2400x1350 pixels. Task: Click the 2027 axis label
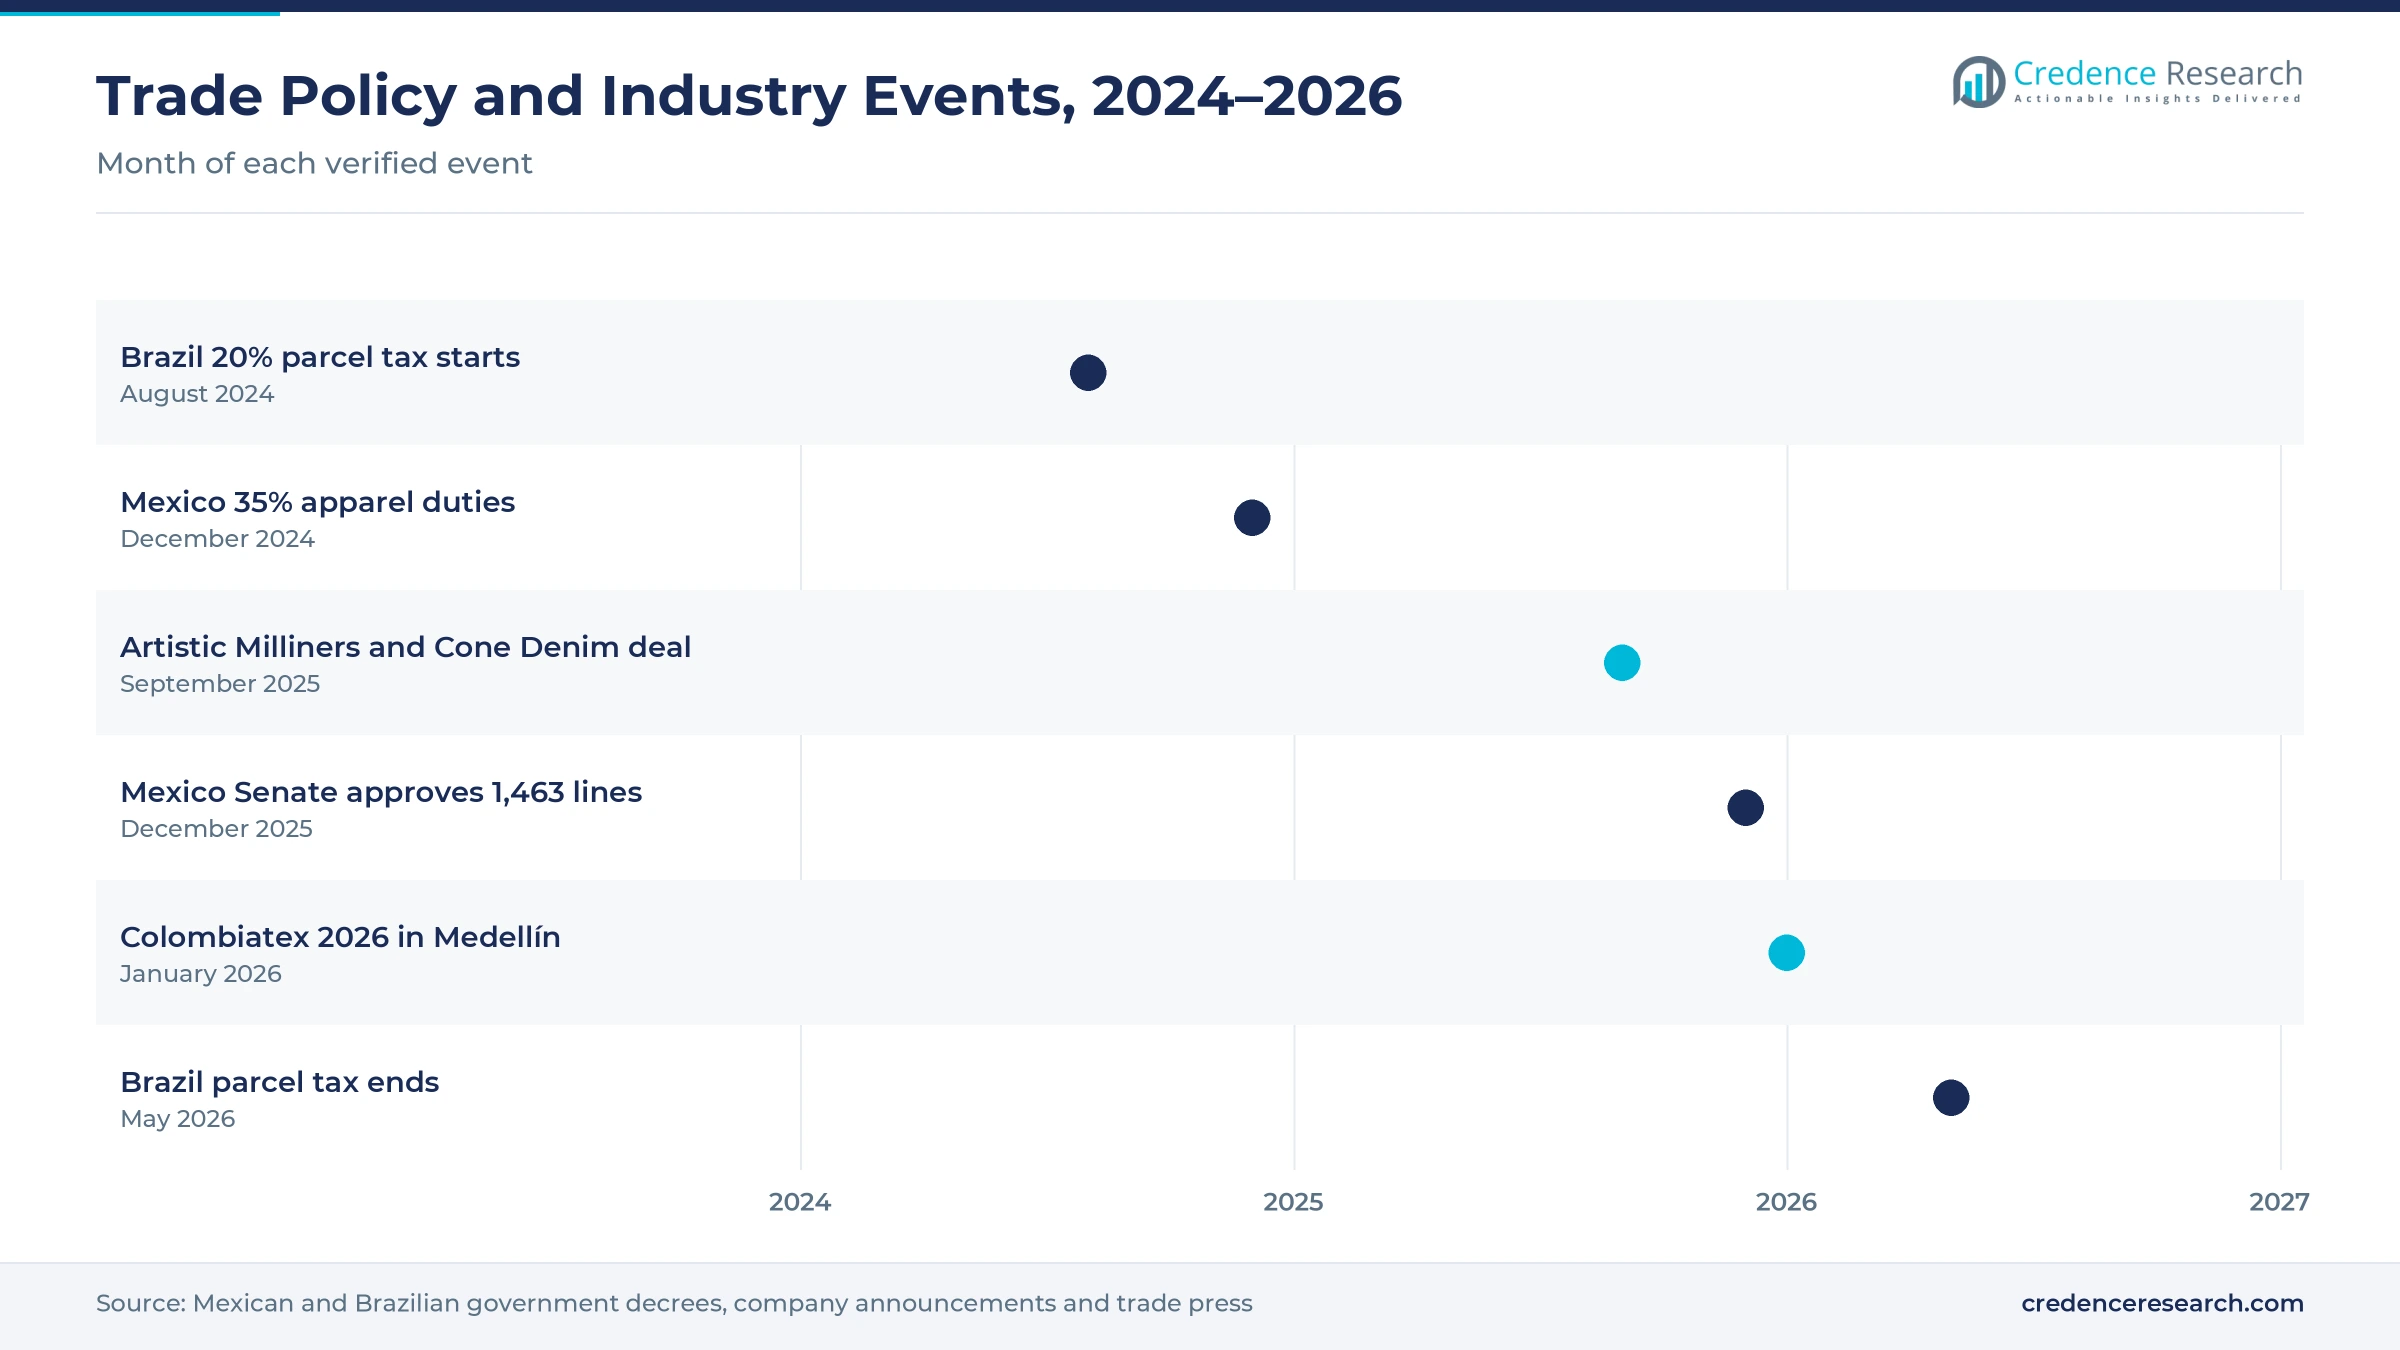tap(2279, 1202)
